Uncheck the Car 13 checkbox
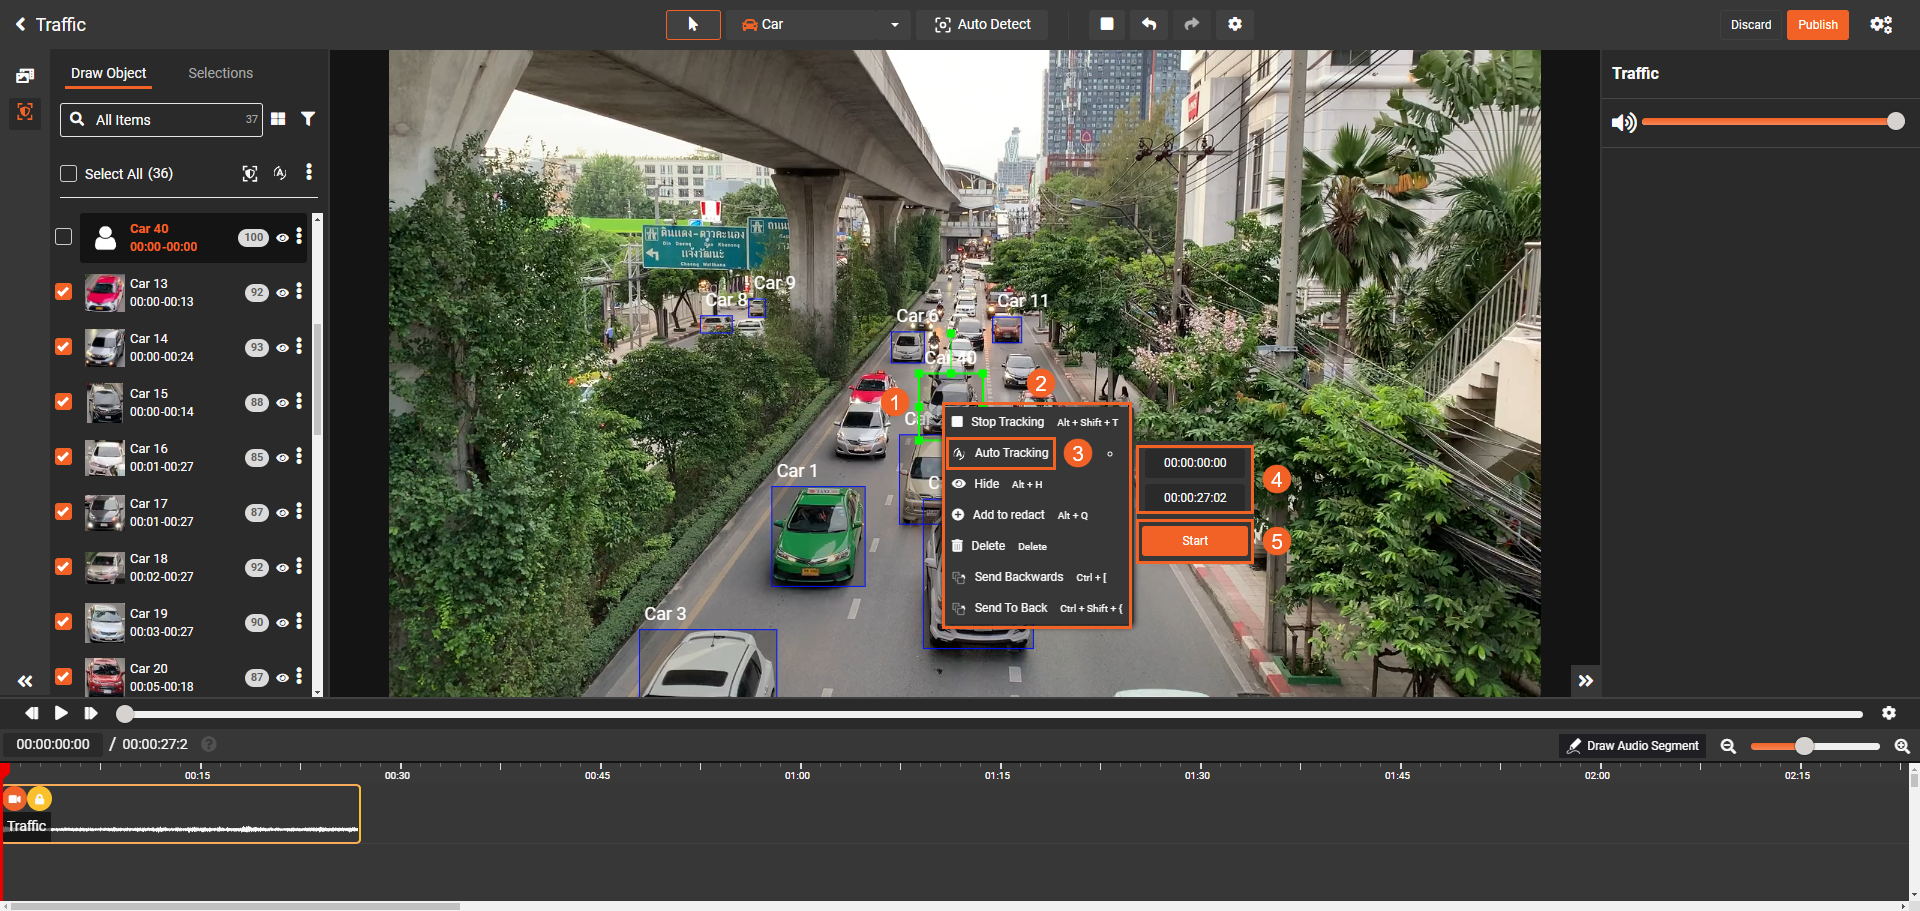The width and height of the screenshot is (1920, 911). pos(64,292)
